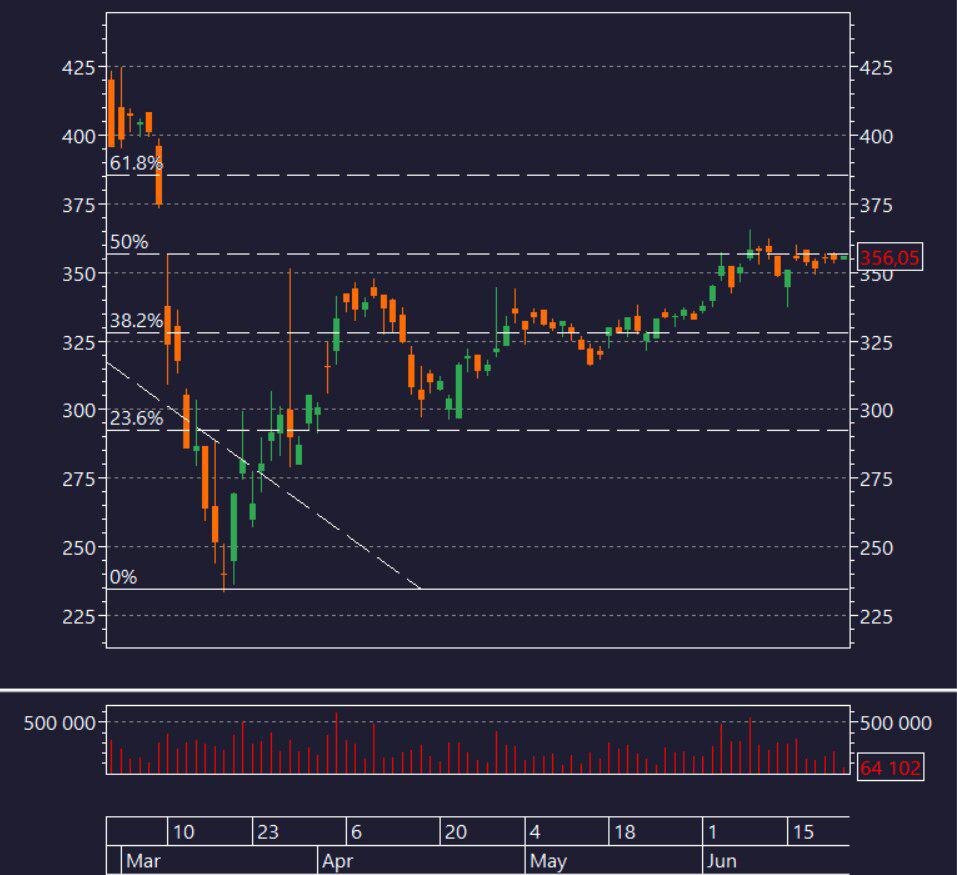Click the right 275 price axis label
The image size is (957, 875).
[876, 479]
